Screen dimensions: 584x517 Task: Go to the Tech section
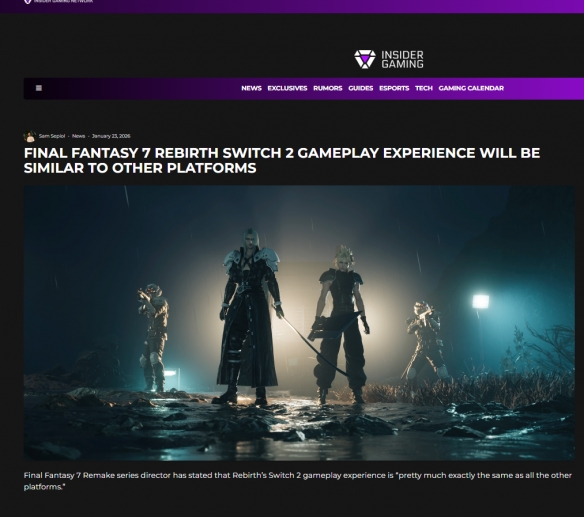[424, 88]
